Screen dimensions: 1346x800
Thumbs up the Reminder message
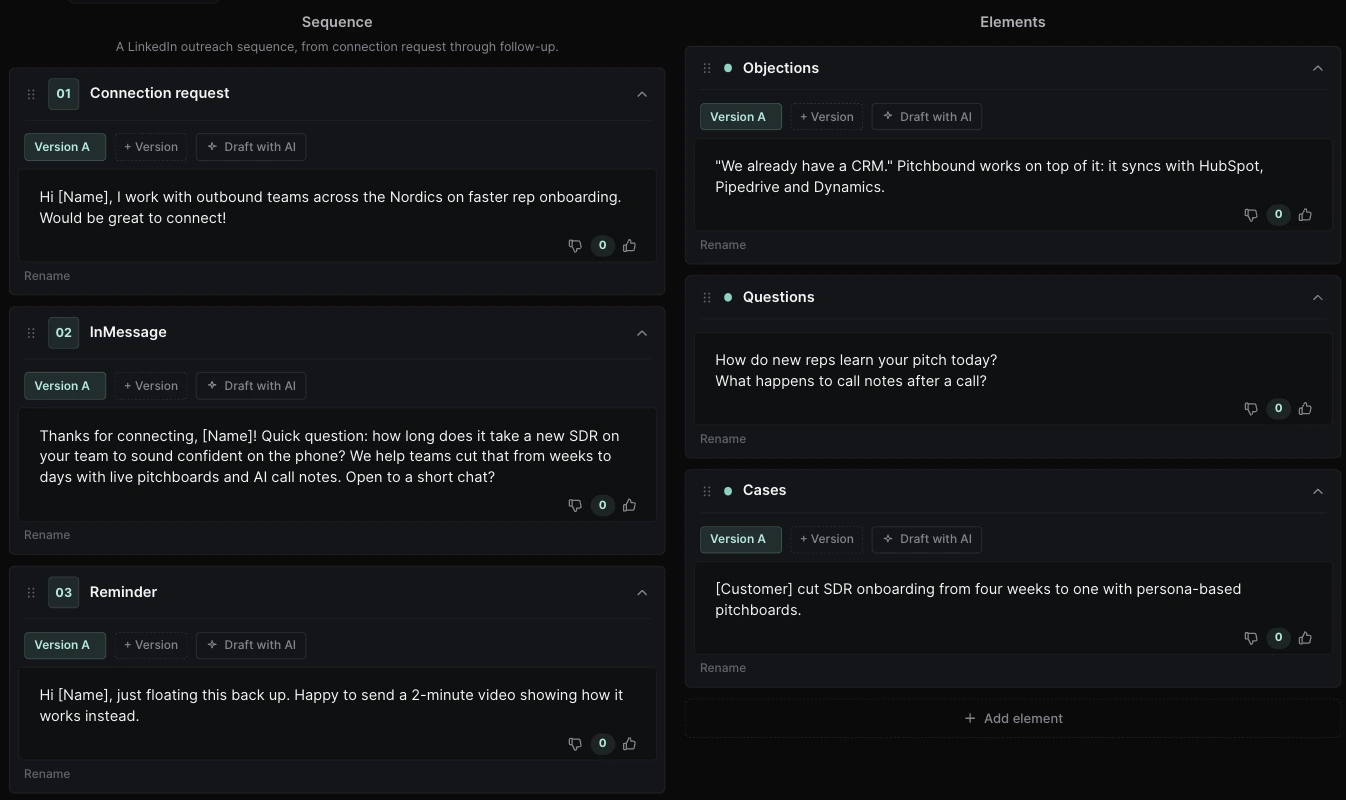[x=629, y=743]
